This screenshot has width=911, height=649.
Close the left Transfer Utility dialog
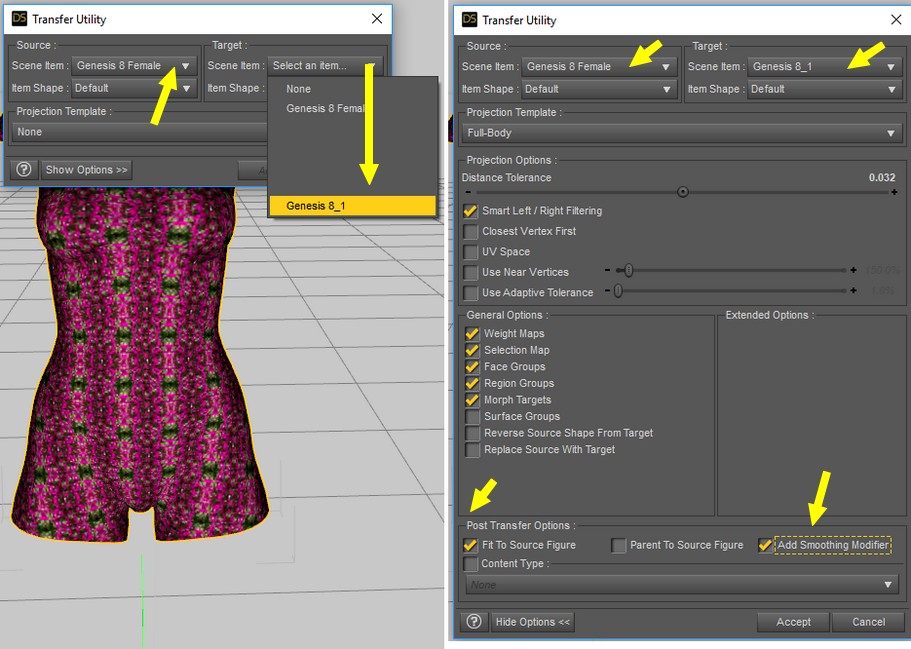tap(377, 19)
